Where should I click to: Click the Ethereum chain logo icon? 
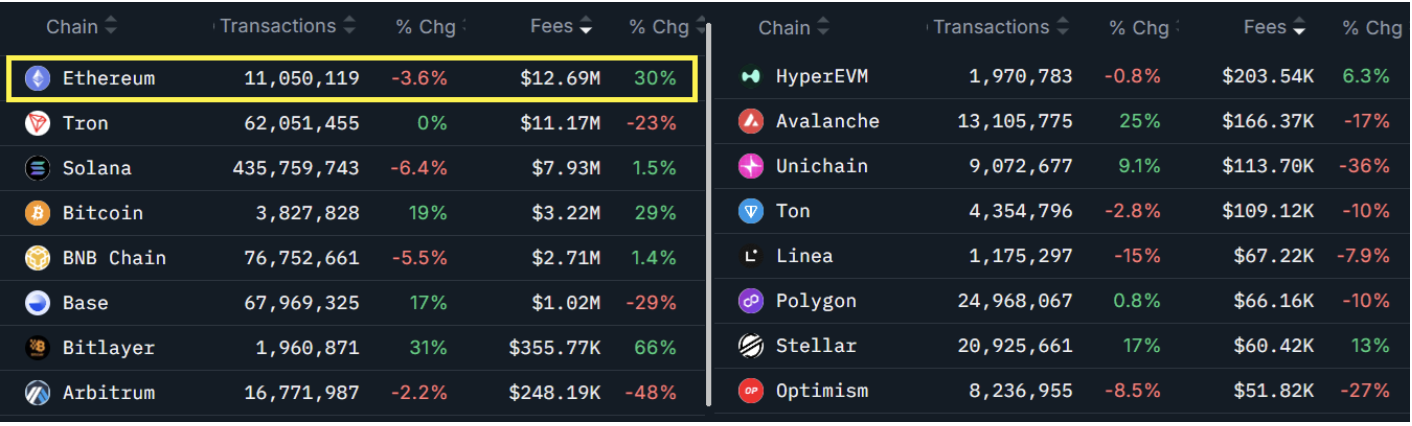tap(38, 78)
